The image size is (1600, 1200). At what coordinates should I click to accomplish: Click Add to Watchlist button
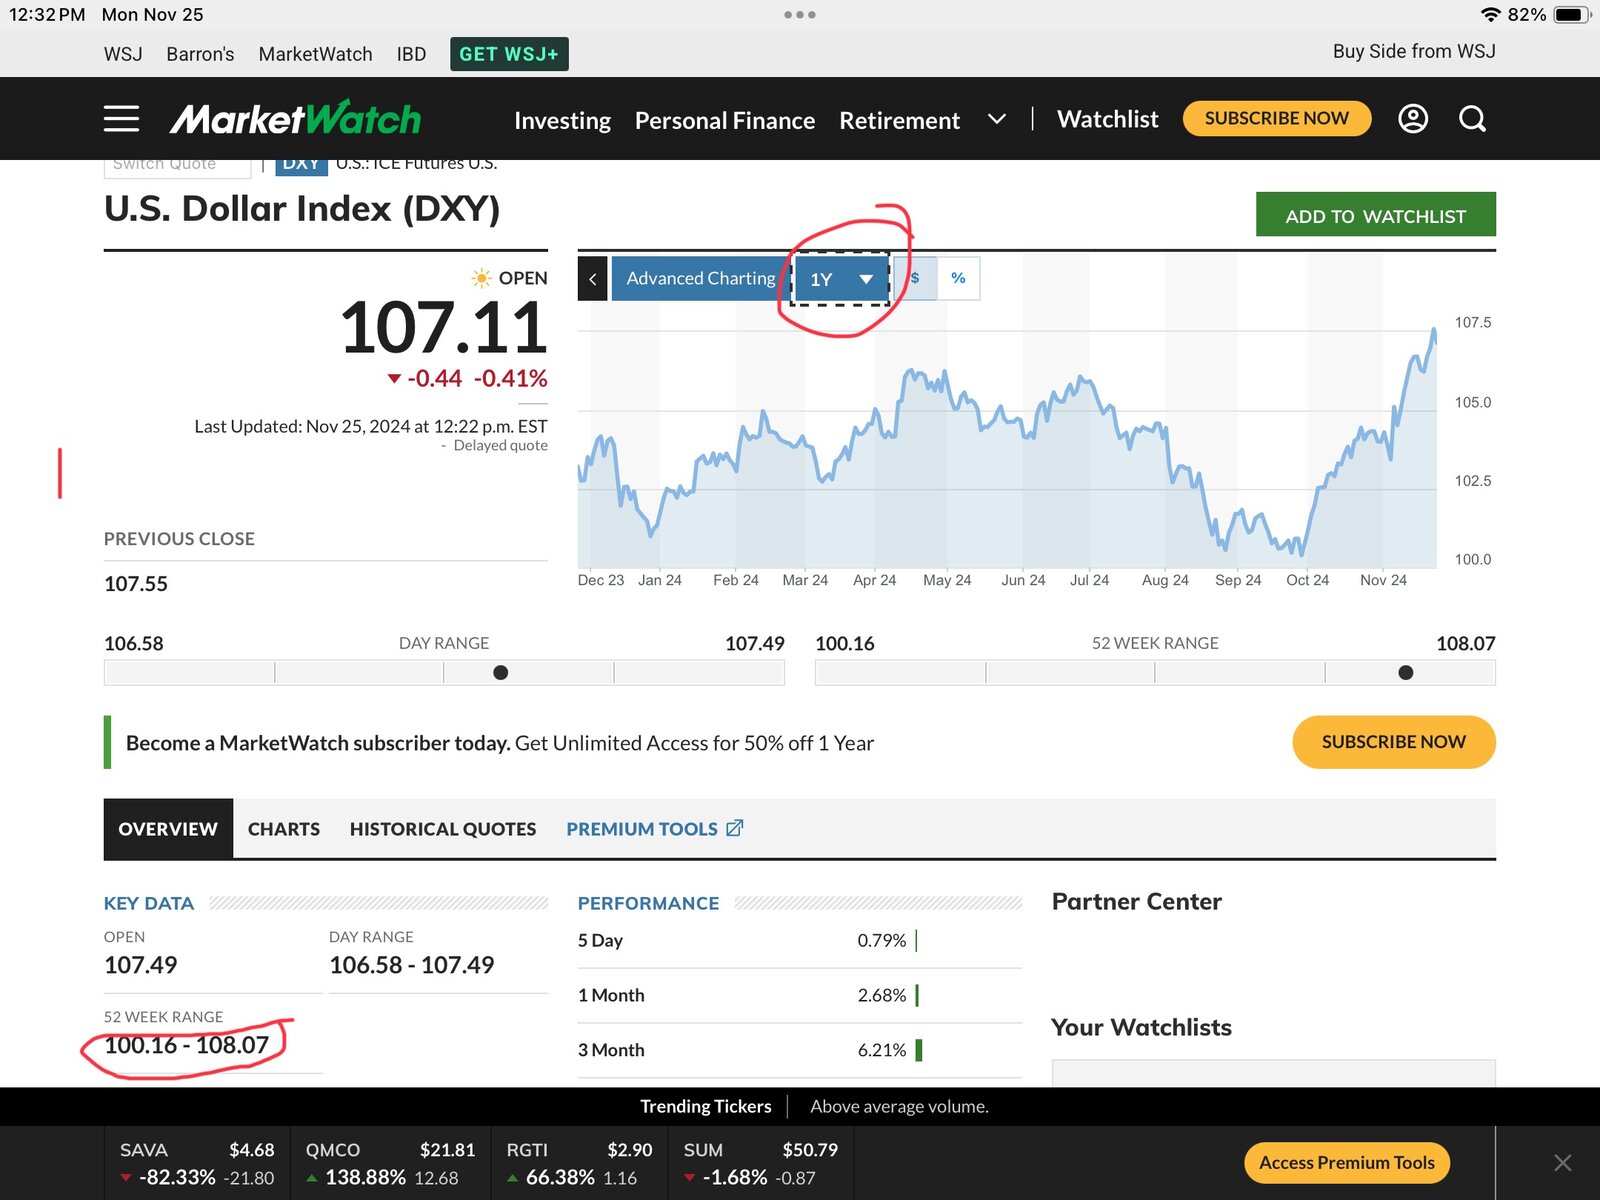click(1375, 215)
